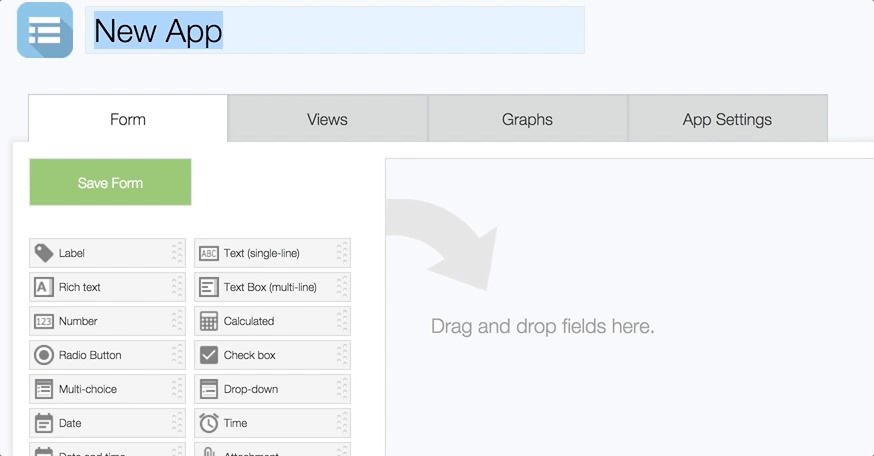Open the Graphs tab
This screenshot has width=874, height=456.
click(x=527, y=119)
